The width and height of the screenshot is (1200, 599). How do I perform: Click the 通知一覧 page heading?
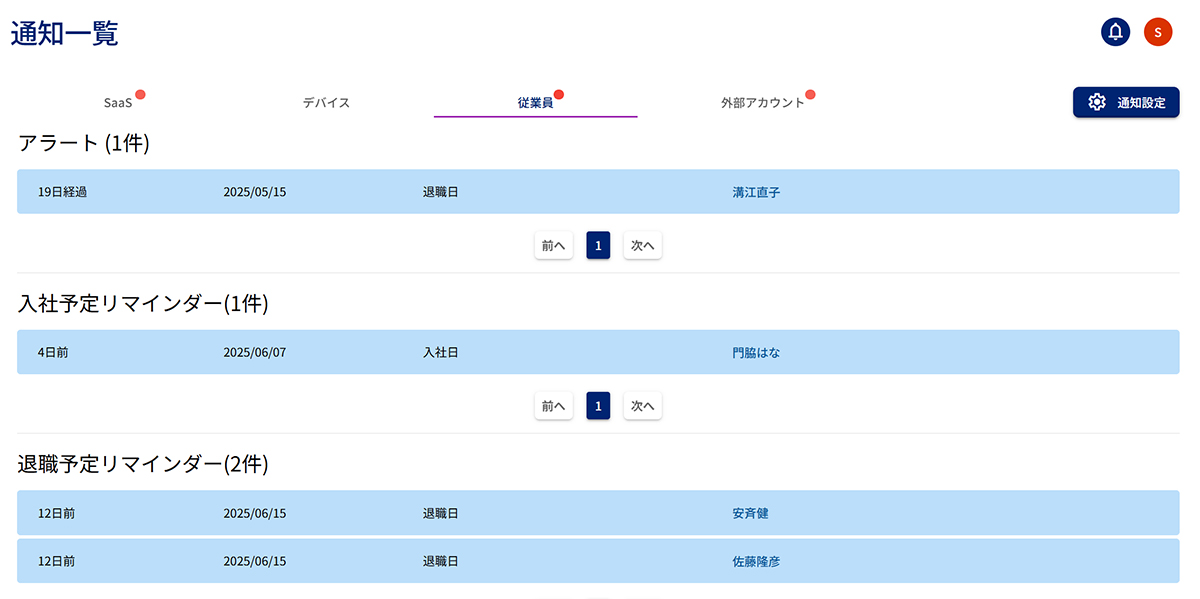coord(64,33)
